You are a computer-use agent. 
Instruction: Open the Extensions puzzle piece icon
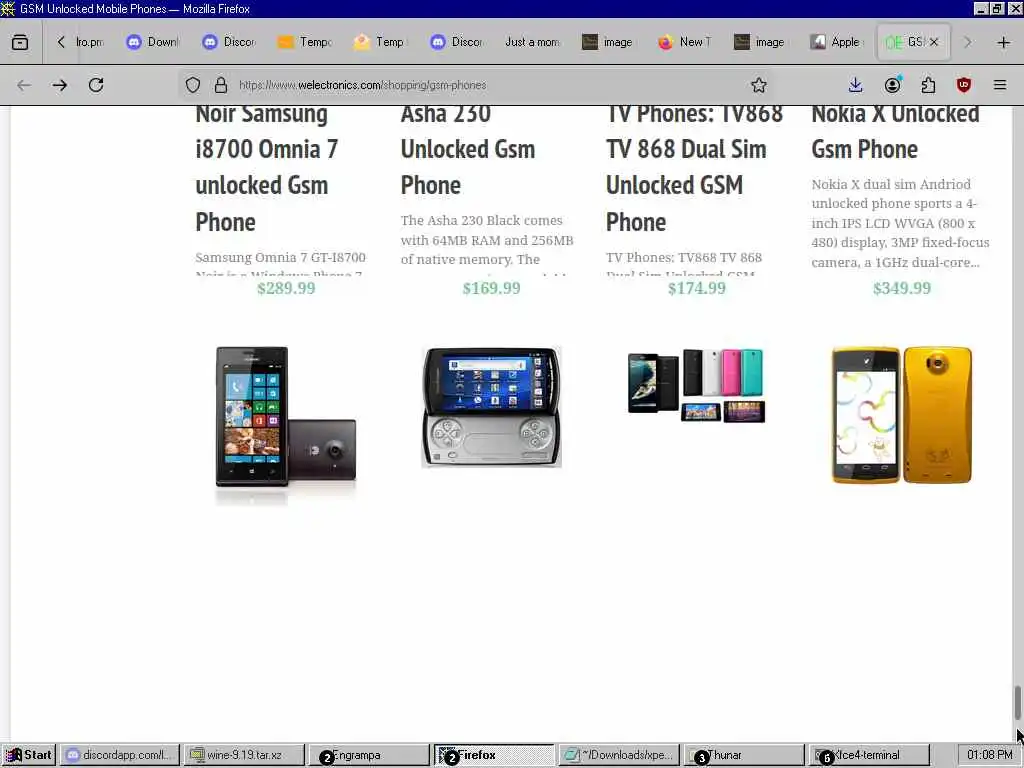(928, 85)
